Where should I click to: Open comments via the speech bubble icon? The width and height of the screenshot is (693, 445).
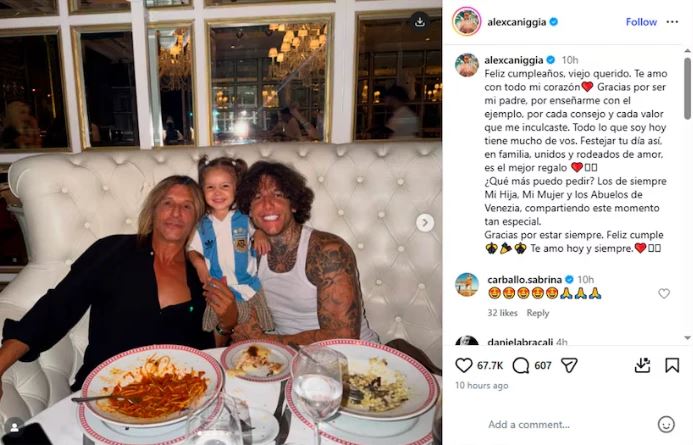[521, 365]
